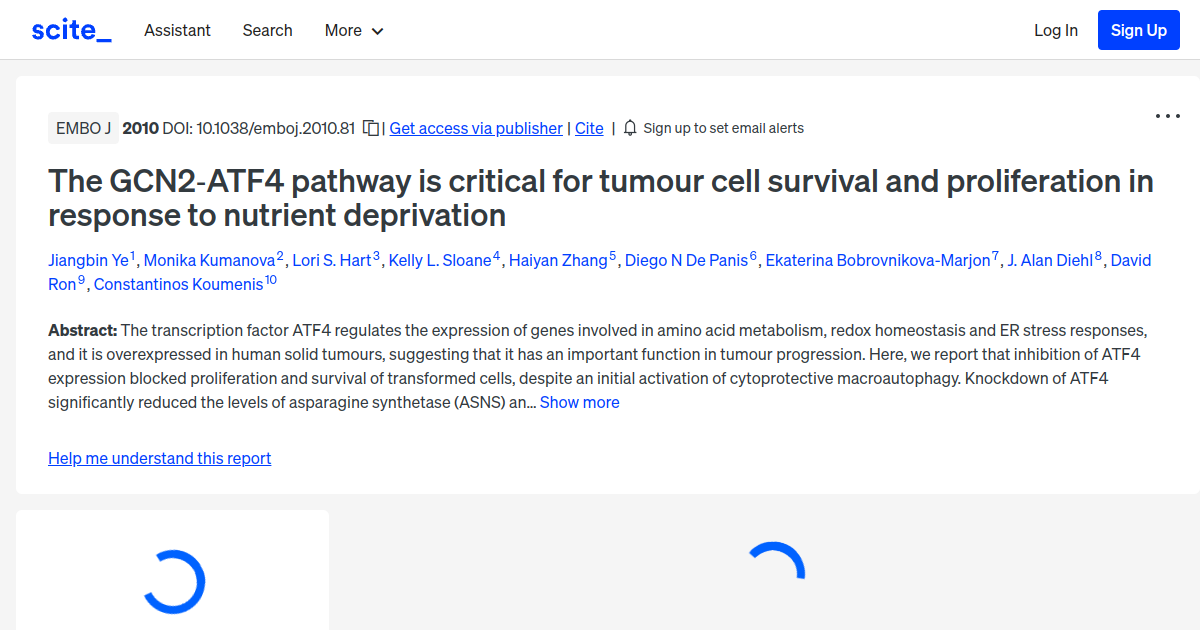Image resolution: width=1200 pixels, height=630 pixels.
Task: Click author David Ron's name
Action: pos(1131,260)
